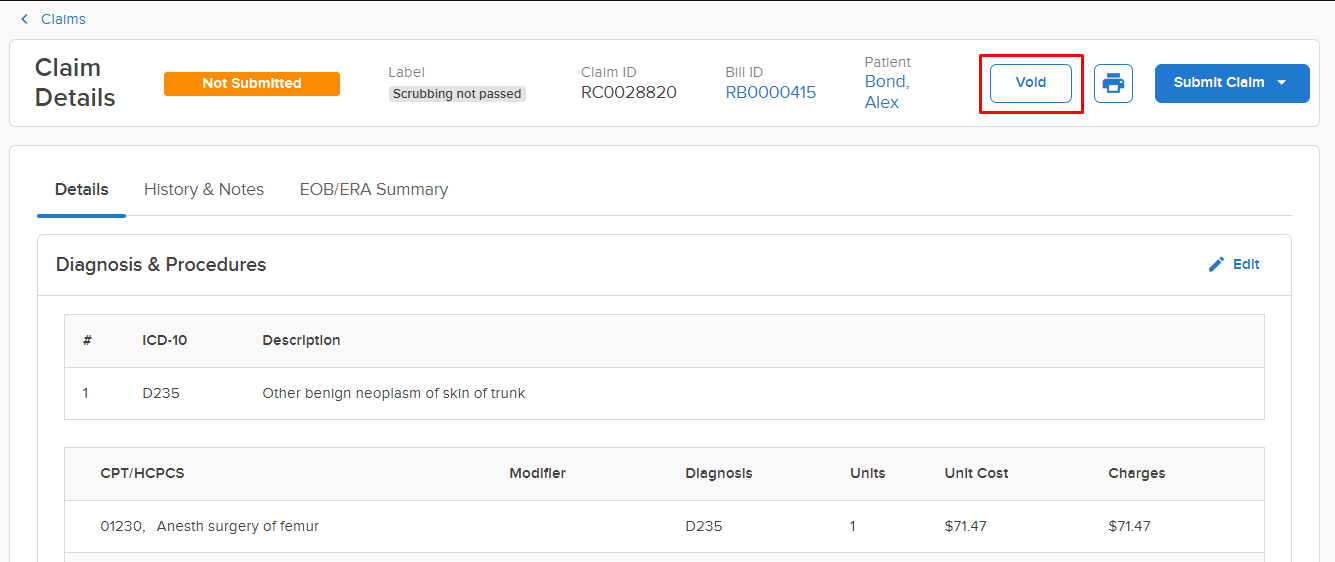Click the Scrubbing not passed label
The image size is (1335, 562).
coord(457,93)
